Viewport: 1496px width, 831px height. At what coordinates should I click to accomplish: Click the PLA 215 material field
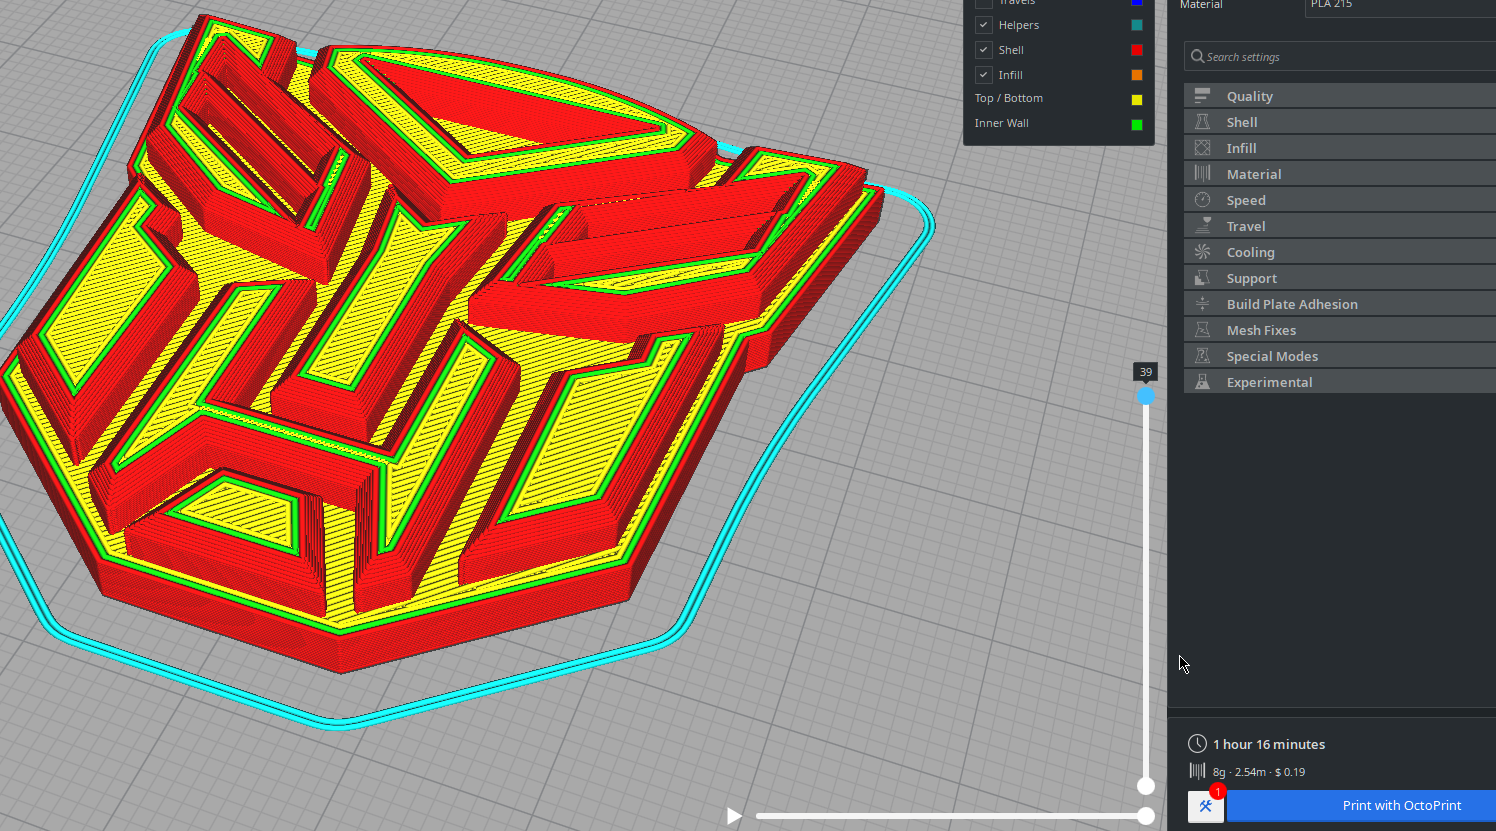1400,6
